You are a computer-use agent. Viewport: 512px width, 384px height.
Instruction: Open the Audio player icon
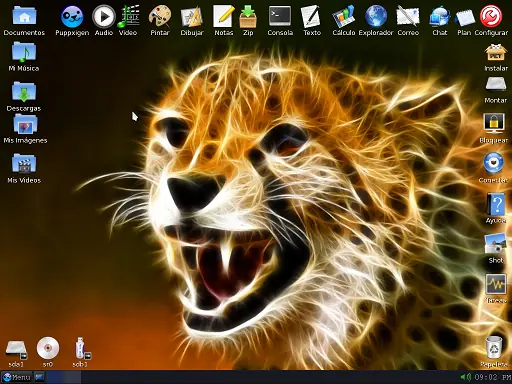pyautogui.click(x=104, y=16)
